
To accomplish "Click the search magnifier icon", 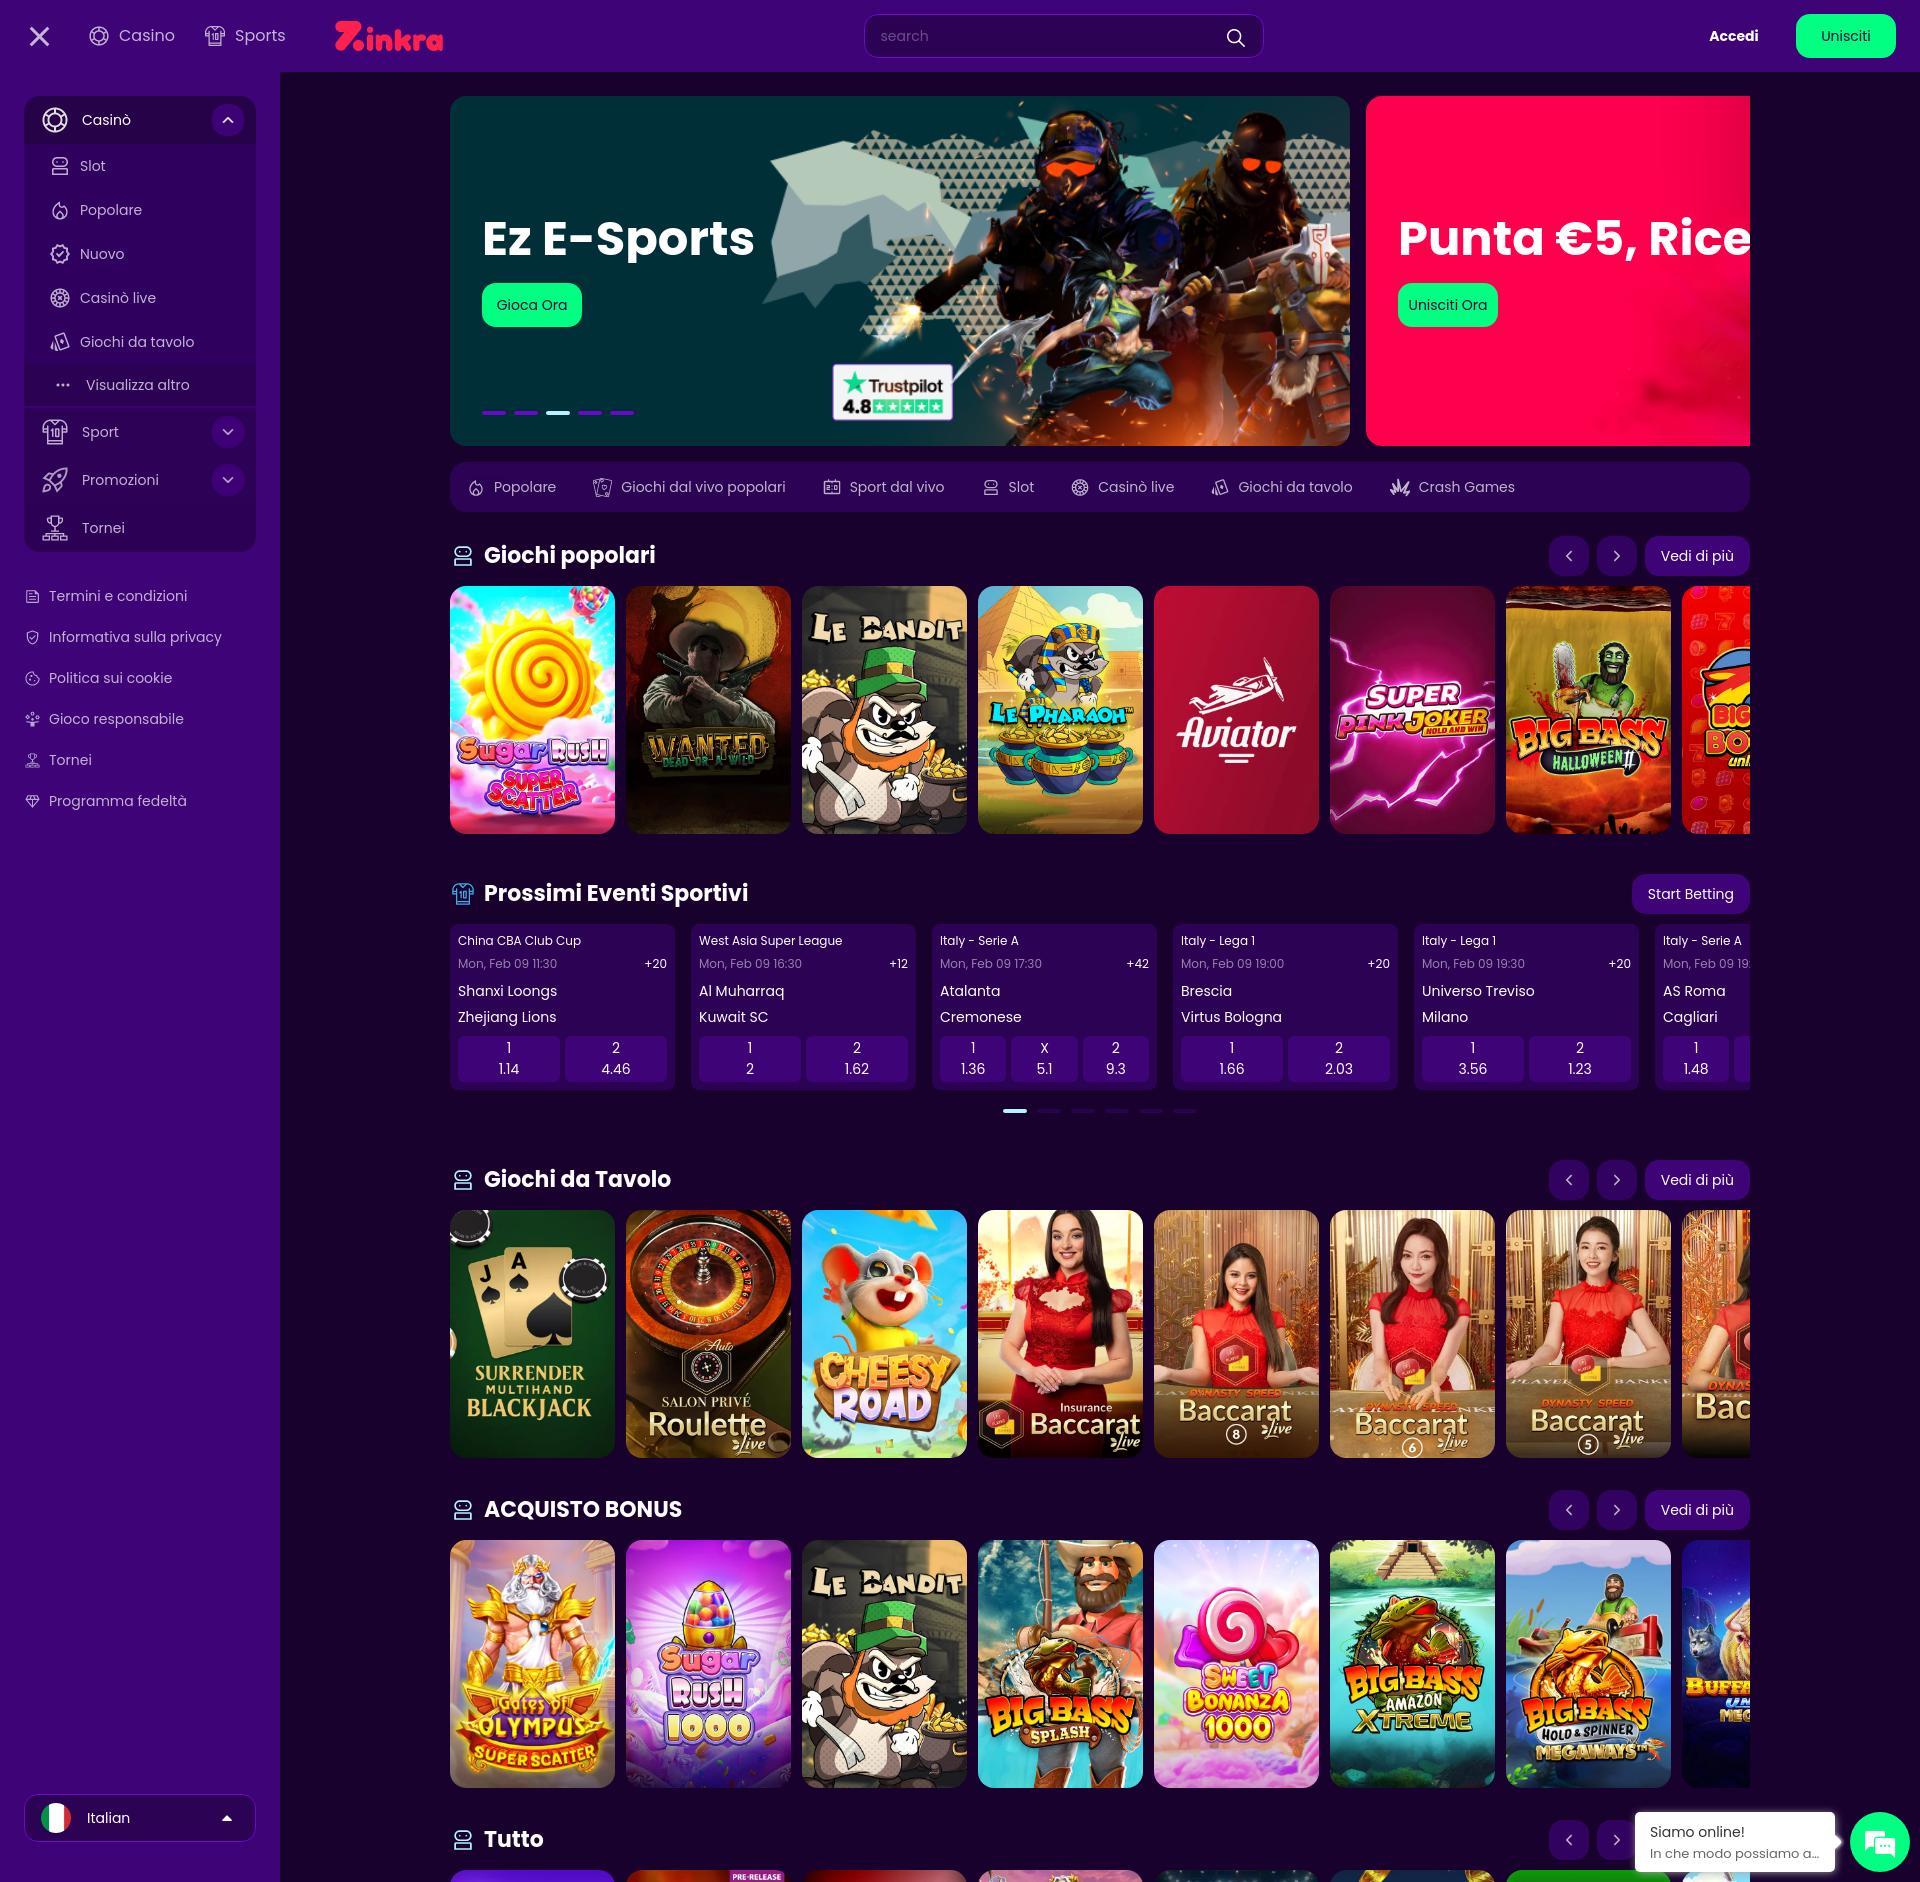I will 1235,37.
